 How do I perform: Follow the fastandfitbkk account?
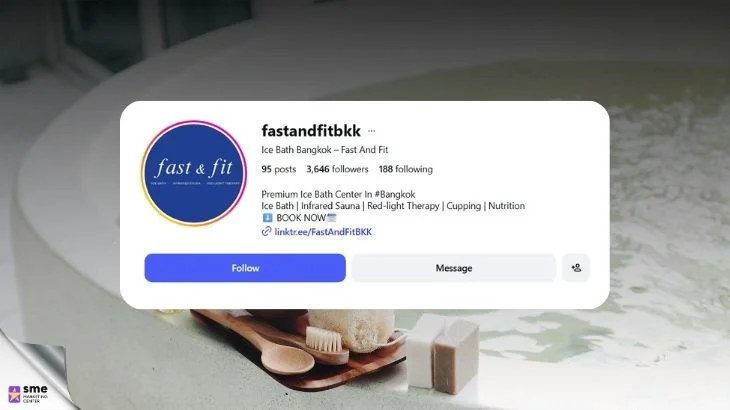click(245, 268)
